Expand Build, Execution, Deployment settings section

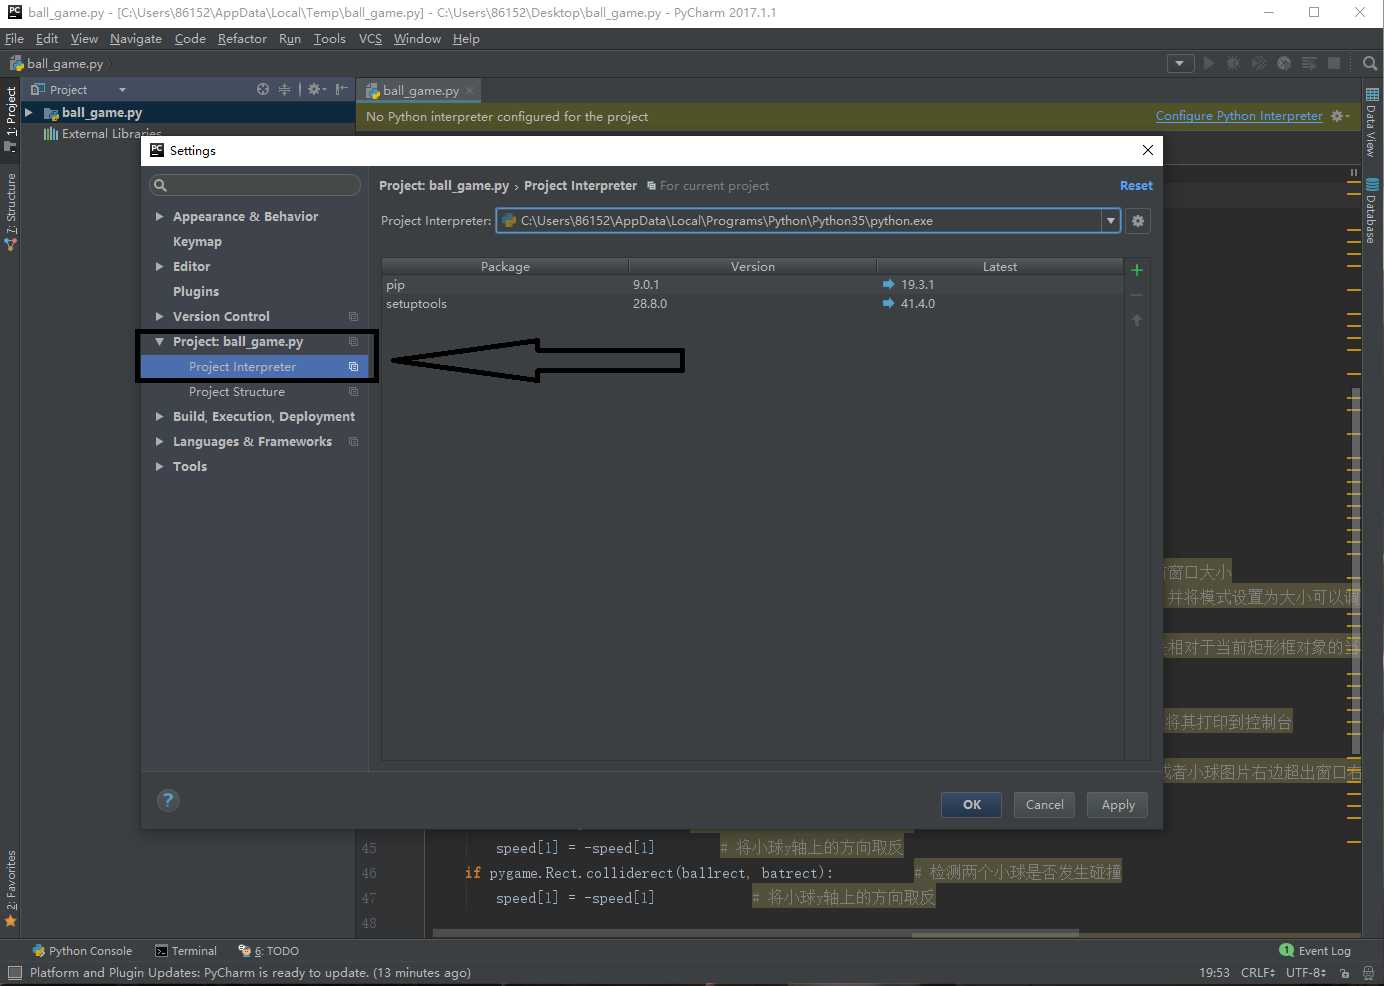[x=159, y=416]
